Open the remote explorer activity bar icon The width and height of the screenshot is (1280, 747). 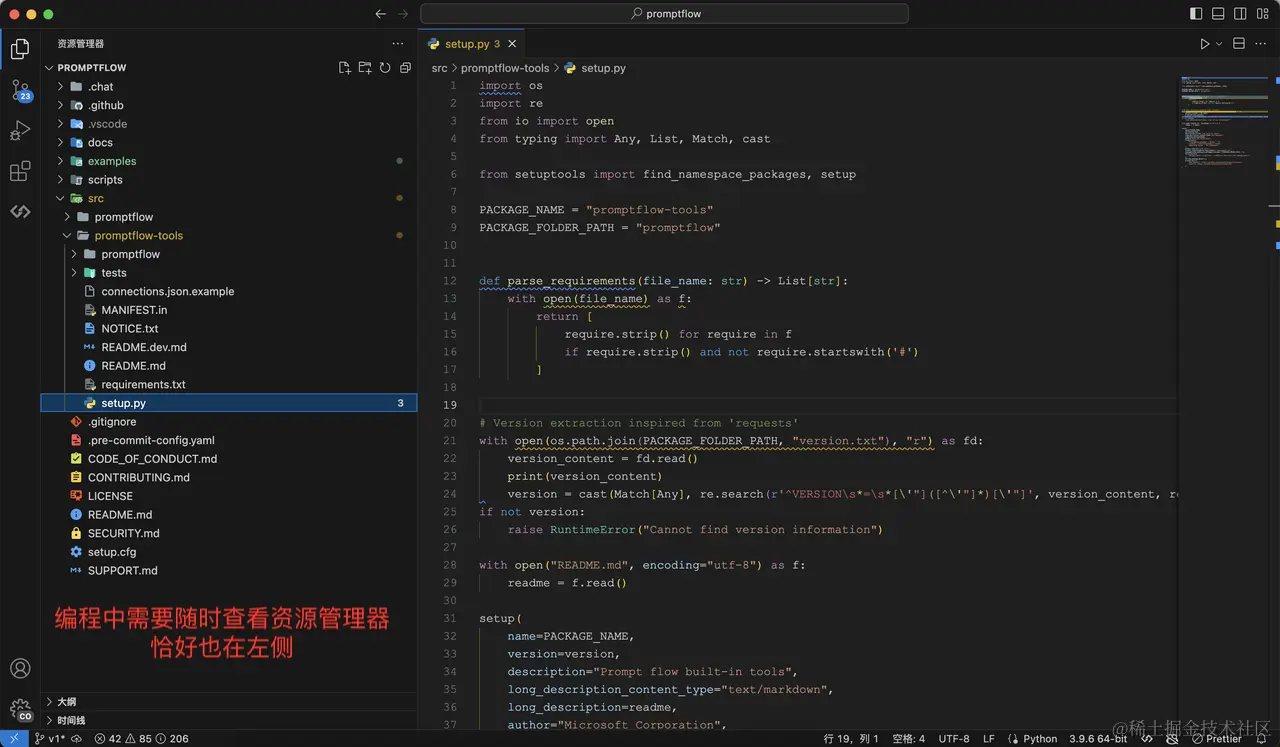(20, 212)
